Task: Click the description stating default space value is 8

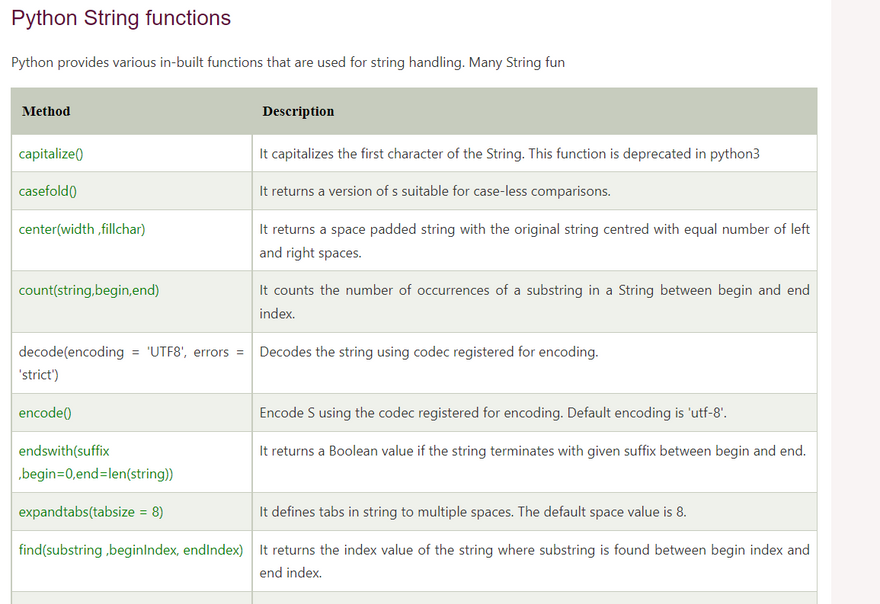Action: coord(472,512)
